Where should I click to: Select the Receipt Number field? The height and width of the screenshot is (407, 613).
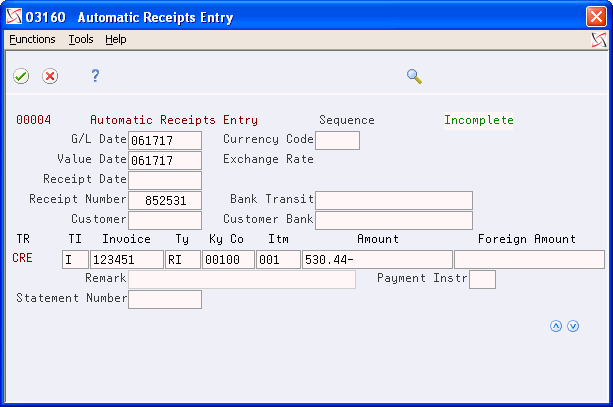(165, 200)
